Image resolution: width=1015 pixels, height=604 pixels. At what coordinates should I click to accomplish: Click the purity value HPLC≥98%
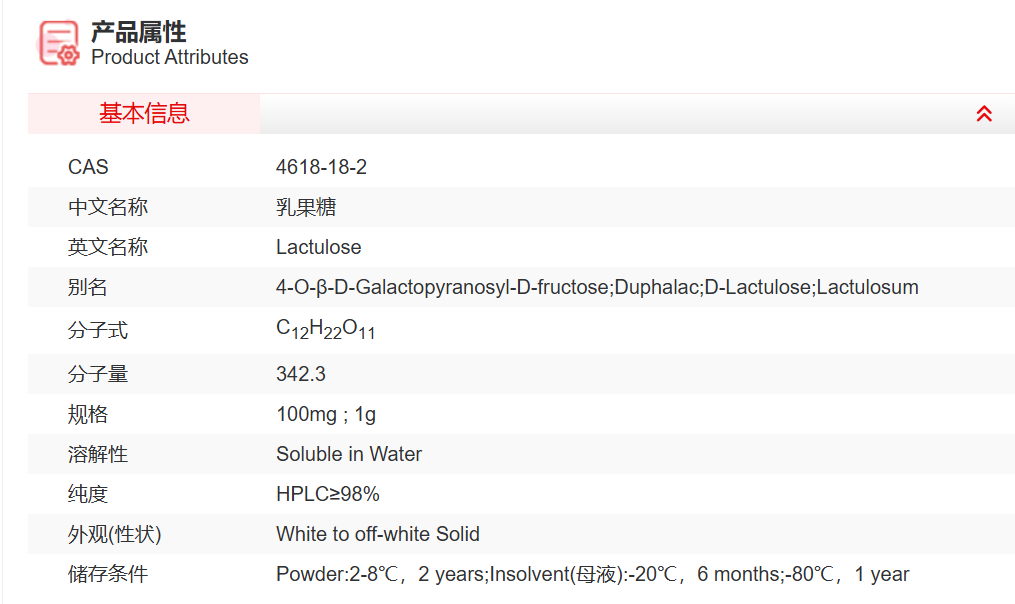(327, 494)
